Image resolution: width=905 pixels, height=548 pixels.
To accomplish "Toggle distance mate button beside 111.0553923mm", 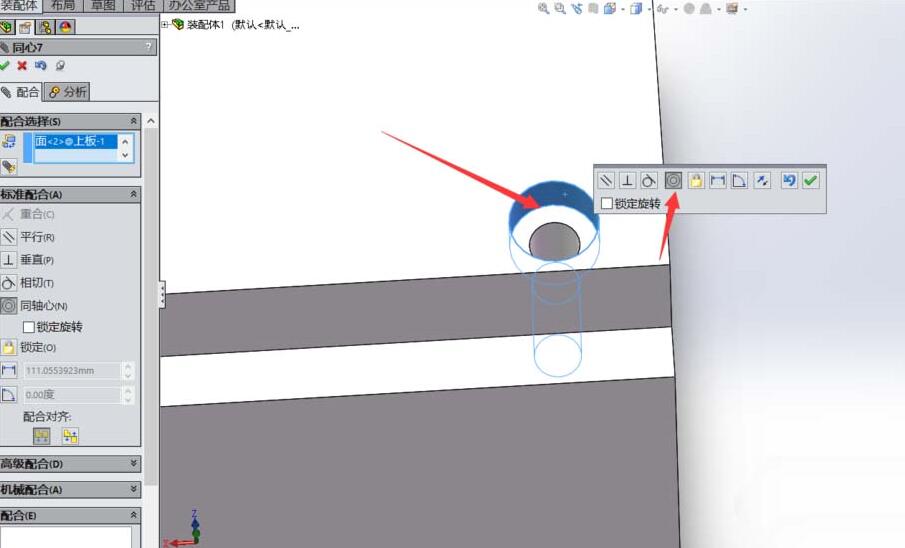I will click(x=9, y=370).
